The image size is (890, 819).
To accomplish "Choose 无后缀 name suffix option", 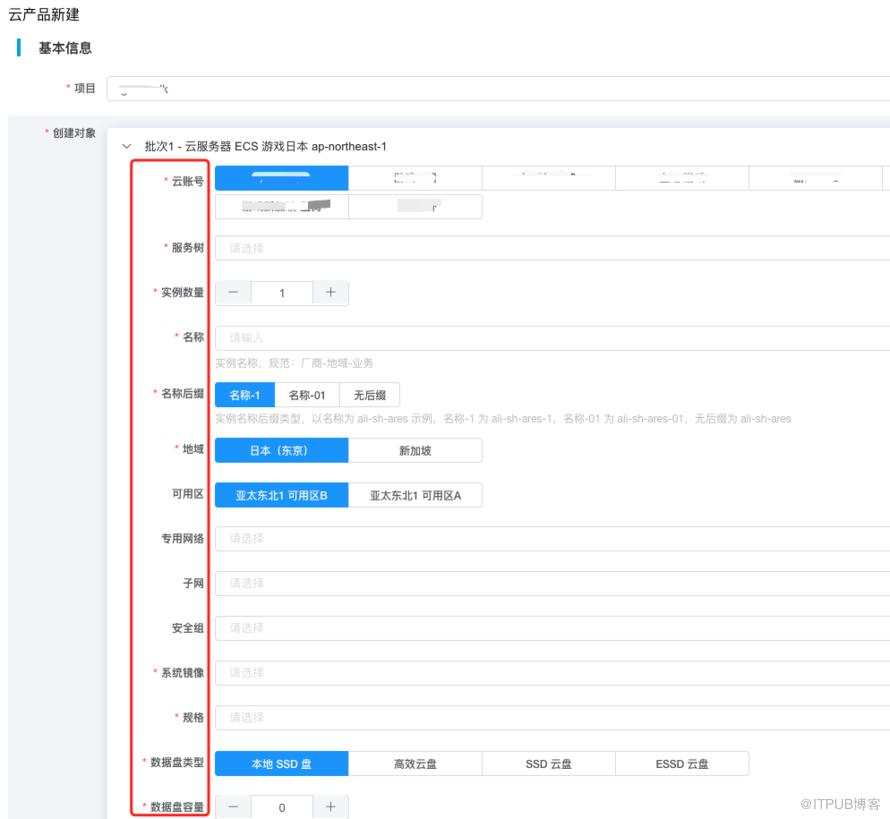I will coord(369,395).
